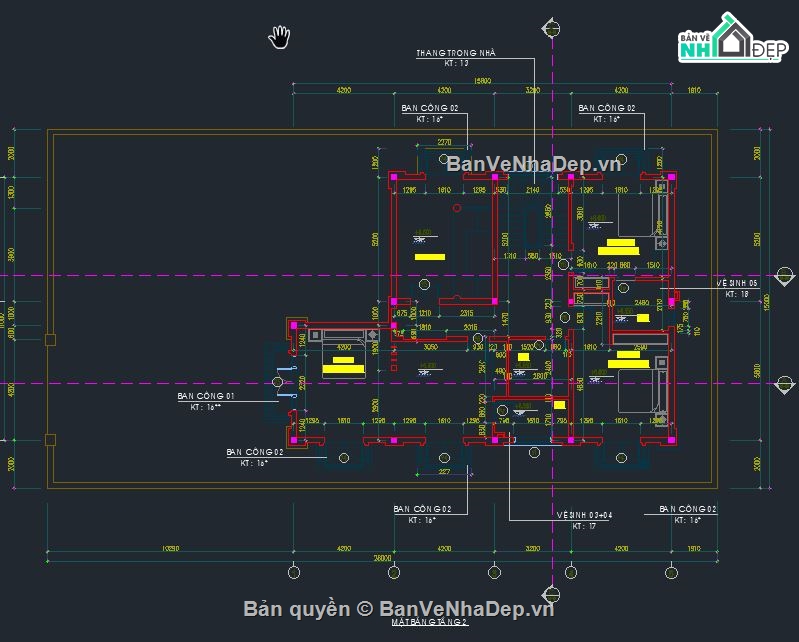Select the 2270 balcony dimension text
Screen dimensions: 799x642
click(444, 143)
